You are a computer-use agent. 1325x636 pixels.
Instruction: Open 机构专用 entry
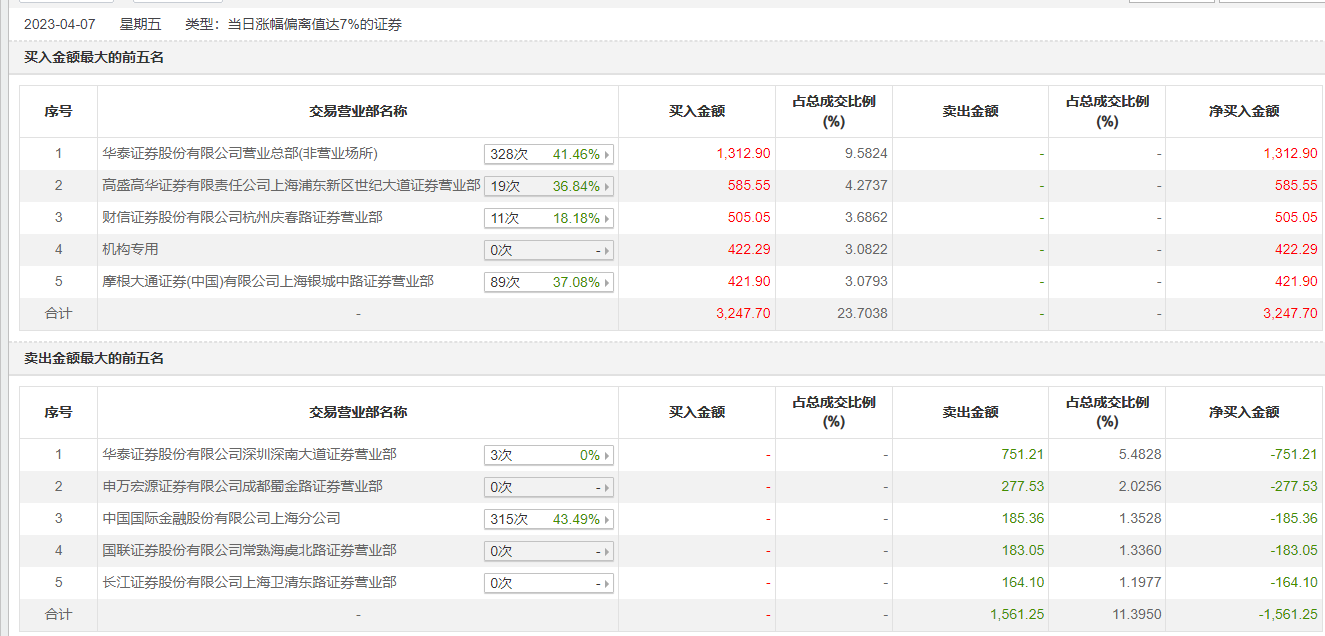[130, 249]
